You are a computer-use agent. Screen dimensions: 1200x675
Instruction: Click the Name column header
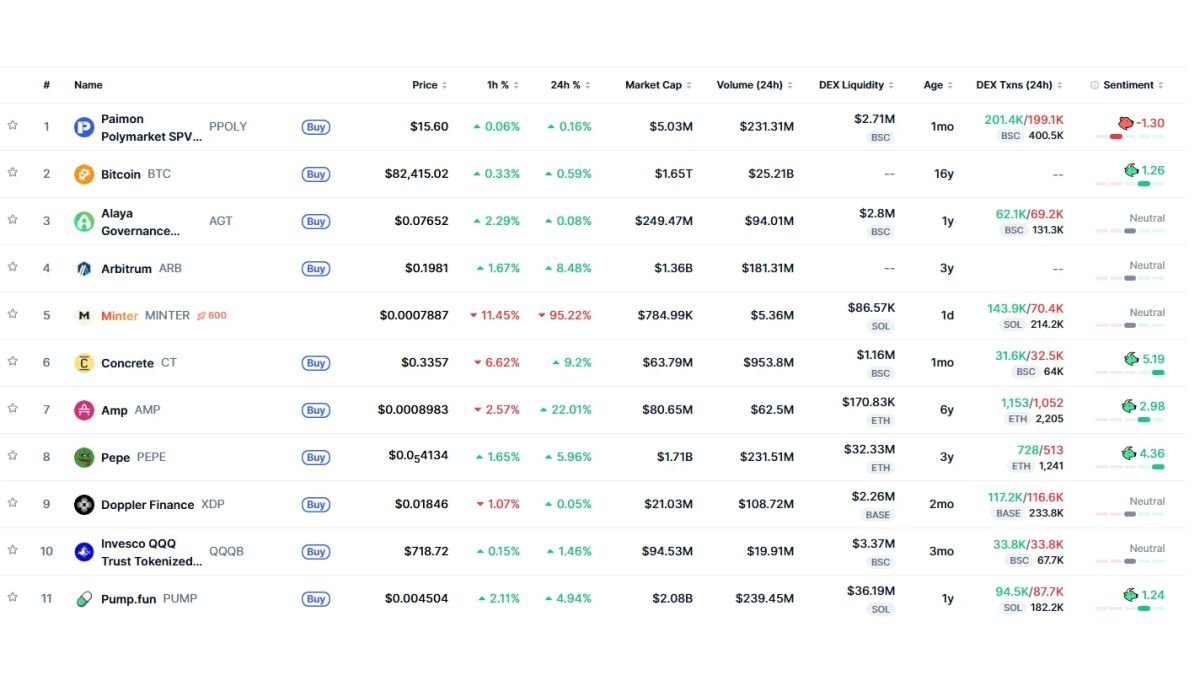[x=88, y=85]
